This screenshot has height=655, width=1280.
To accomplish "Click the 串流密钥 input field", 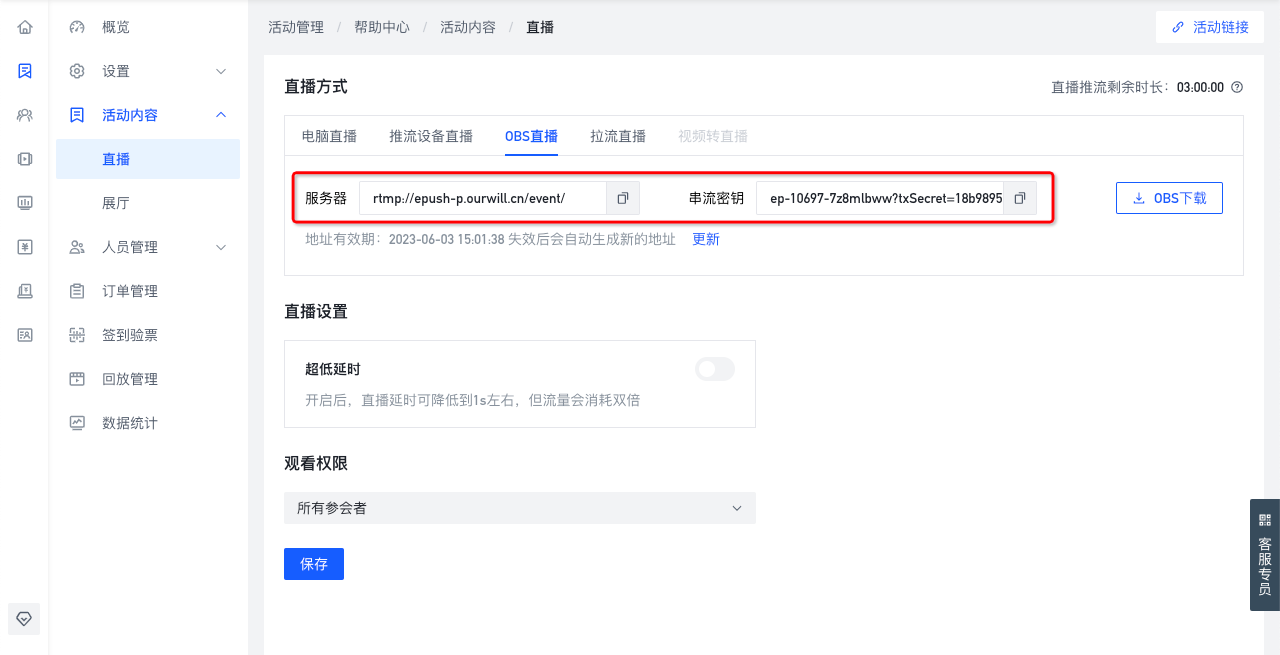I will tap(880, 198).
